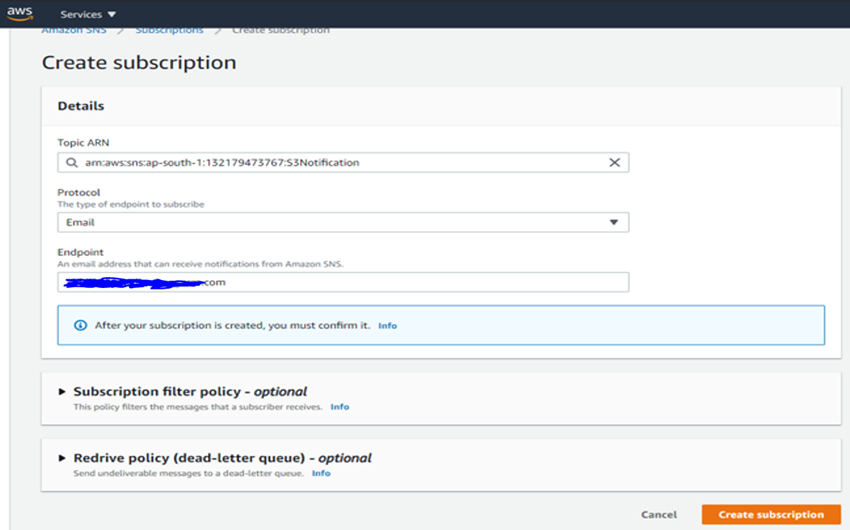Go to Amazon SNS breadcrumb

coord(74,30)
